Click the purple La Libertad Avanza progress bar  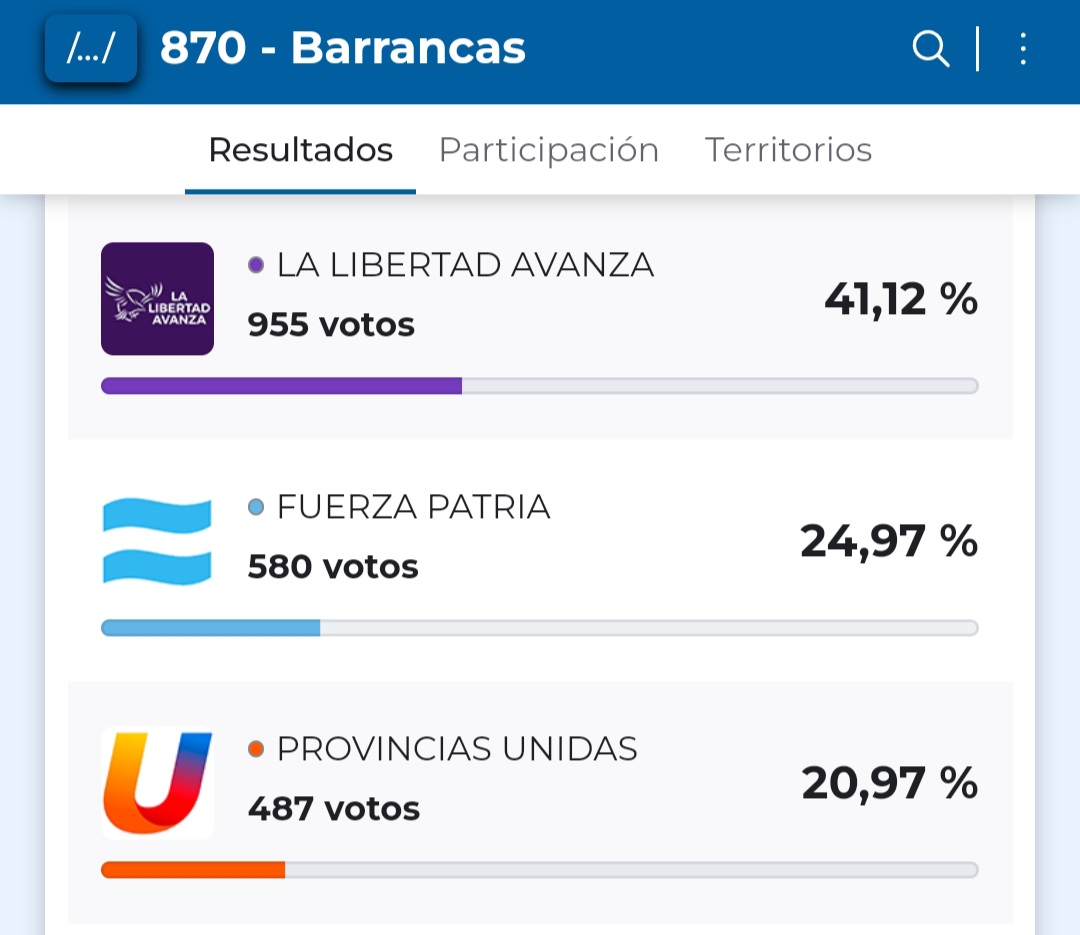tap(282, 386)
